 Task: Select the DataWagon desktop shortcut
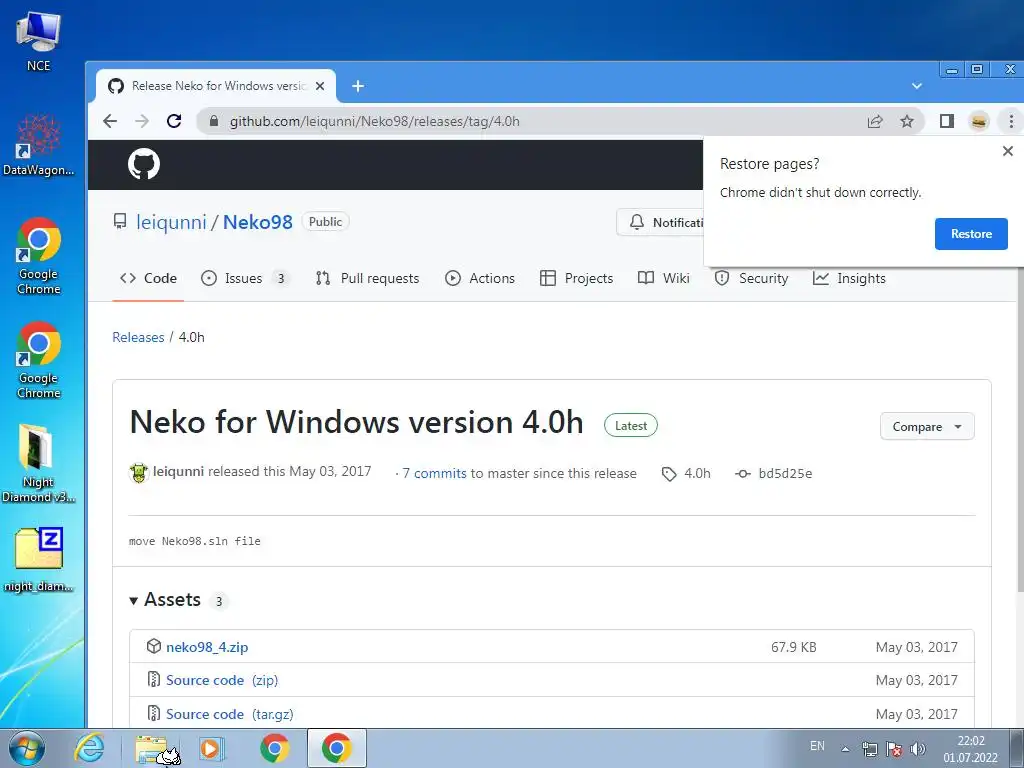[39, 145]
